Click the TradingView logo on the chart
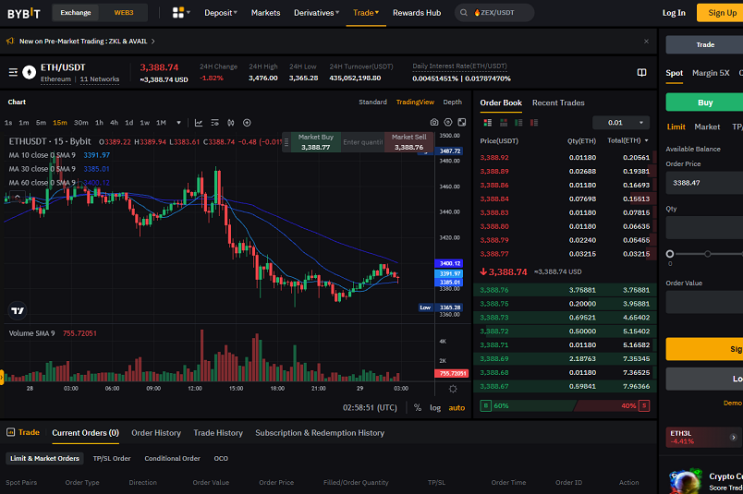This screenshot has height=494, width=743. pyautogui.click(x=18, y=311)
